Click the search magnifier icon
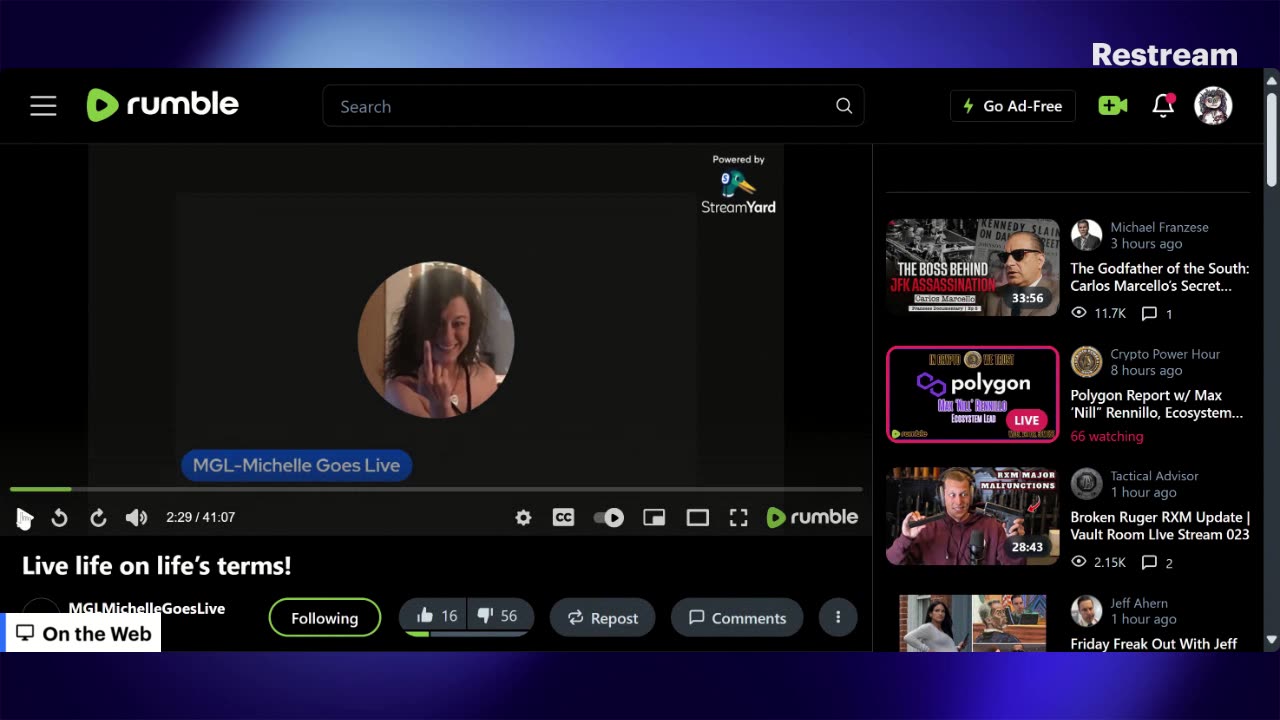The height and width of the screenshot is (720, 1280). point(844,106)
